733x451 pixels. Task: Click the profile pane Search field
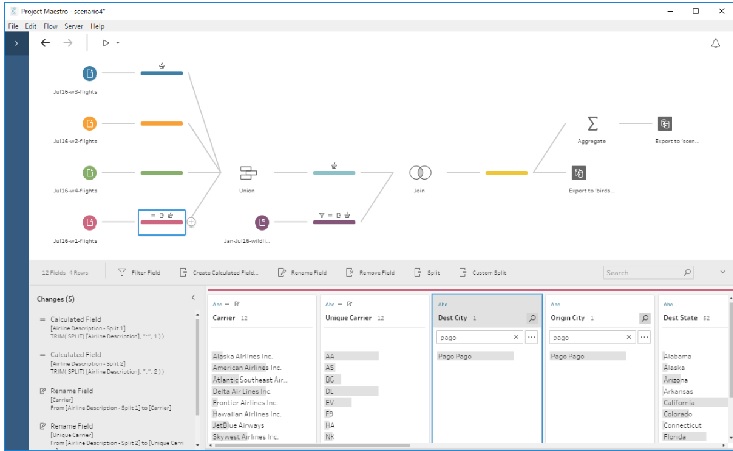click(642, 272)
